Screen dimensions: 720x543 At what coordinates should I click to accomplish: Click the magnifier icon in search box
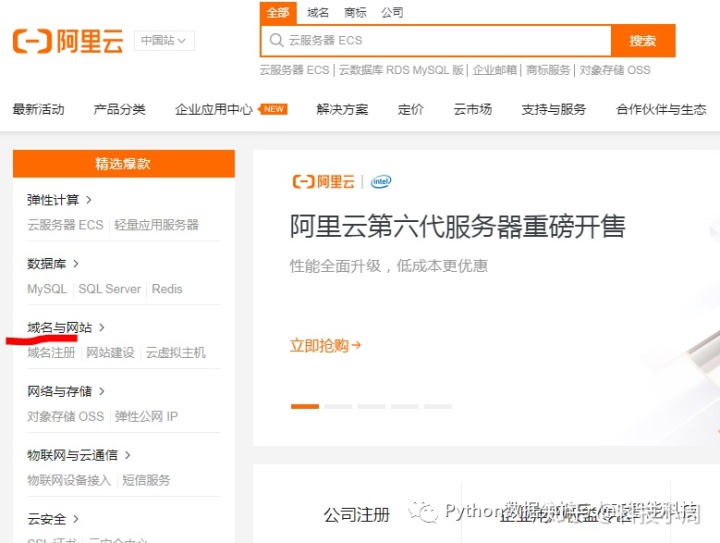tap(276, 40)
